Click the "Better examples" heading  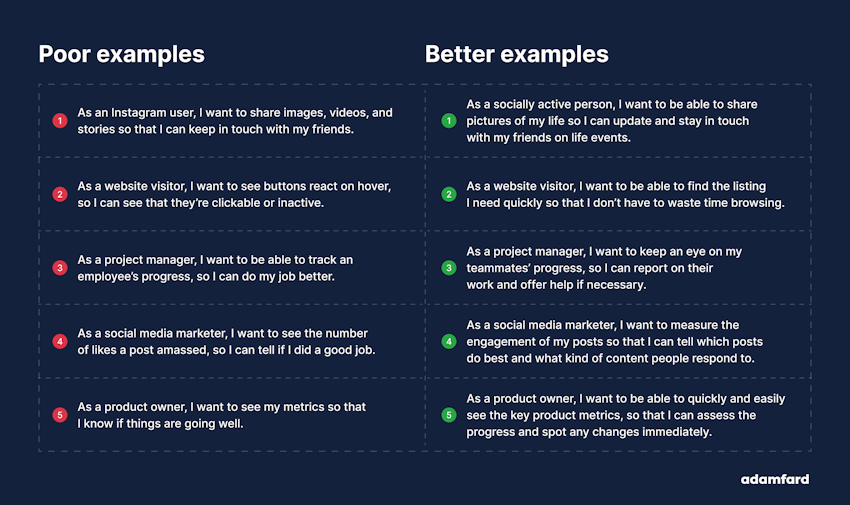[x=516, y=54]
